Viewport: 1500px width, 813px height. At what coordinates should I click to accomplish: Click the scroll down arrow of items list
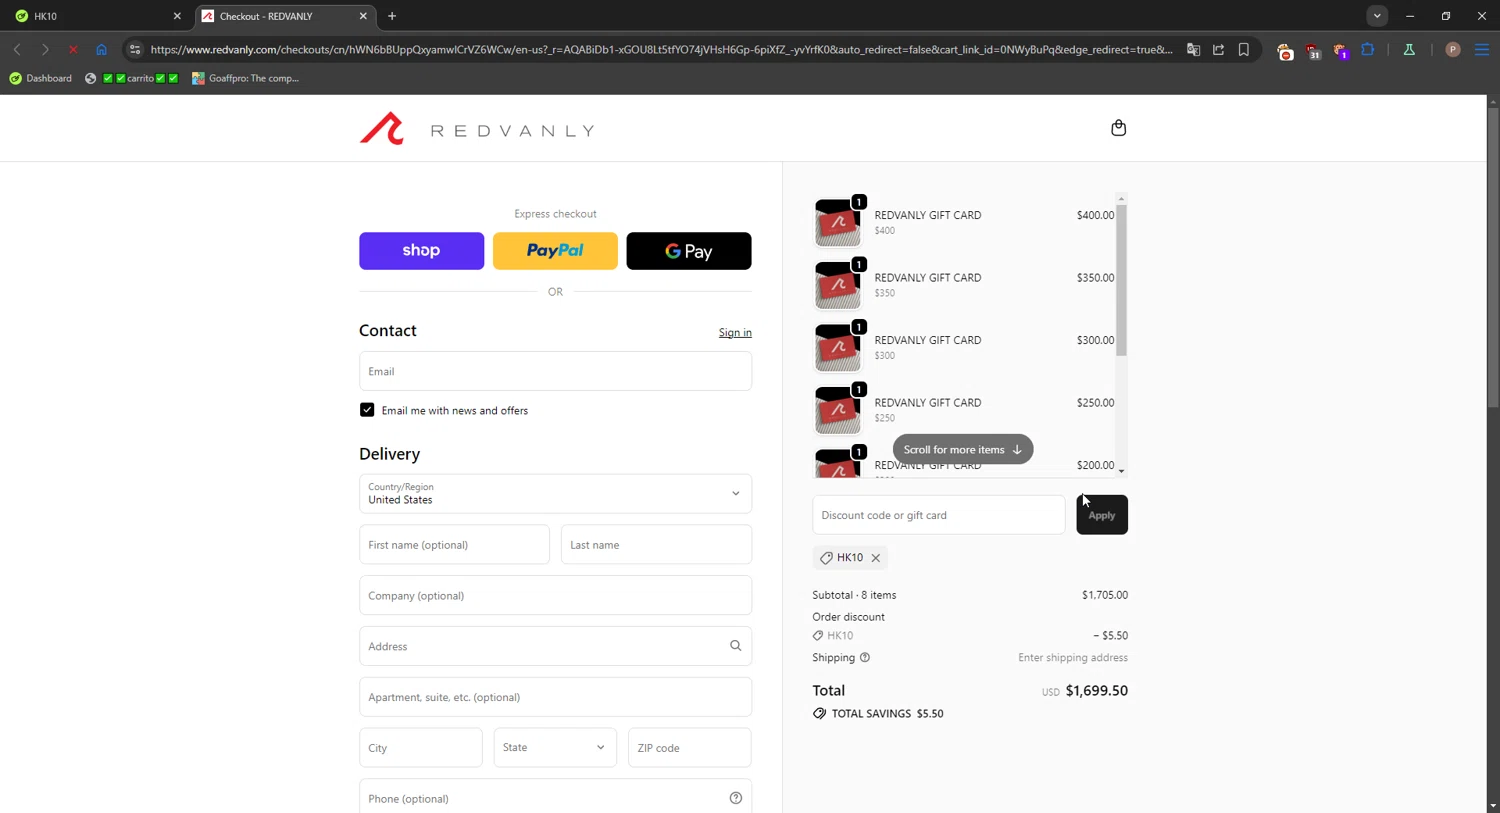pyautogui.click(x=1121, y=471)
